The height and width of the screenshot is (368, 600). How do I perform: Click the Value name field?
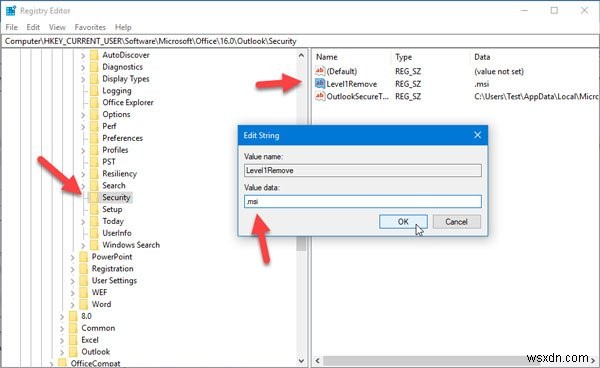(363, 170)
